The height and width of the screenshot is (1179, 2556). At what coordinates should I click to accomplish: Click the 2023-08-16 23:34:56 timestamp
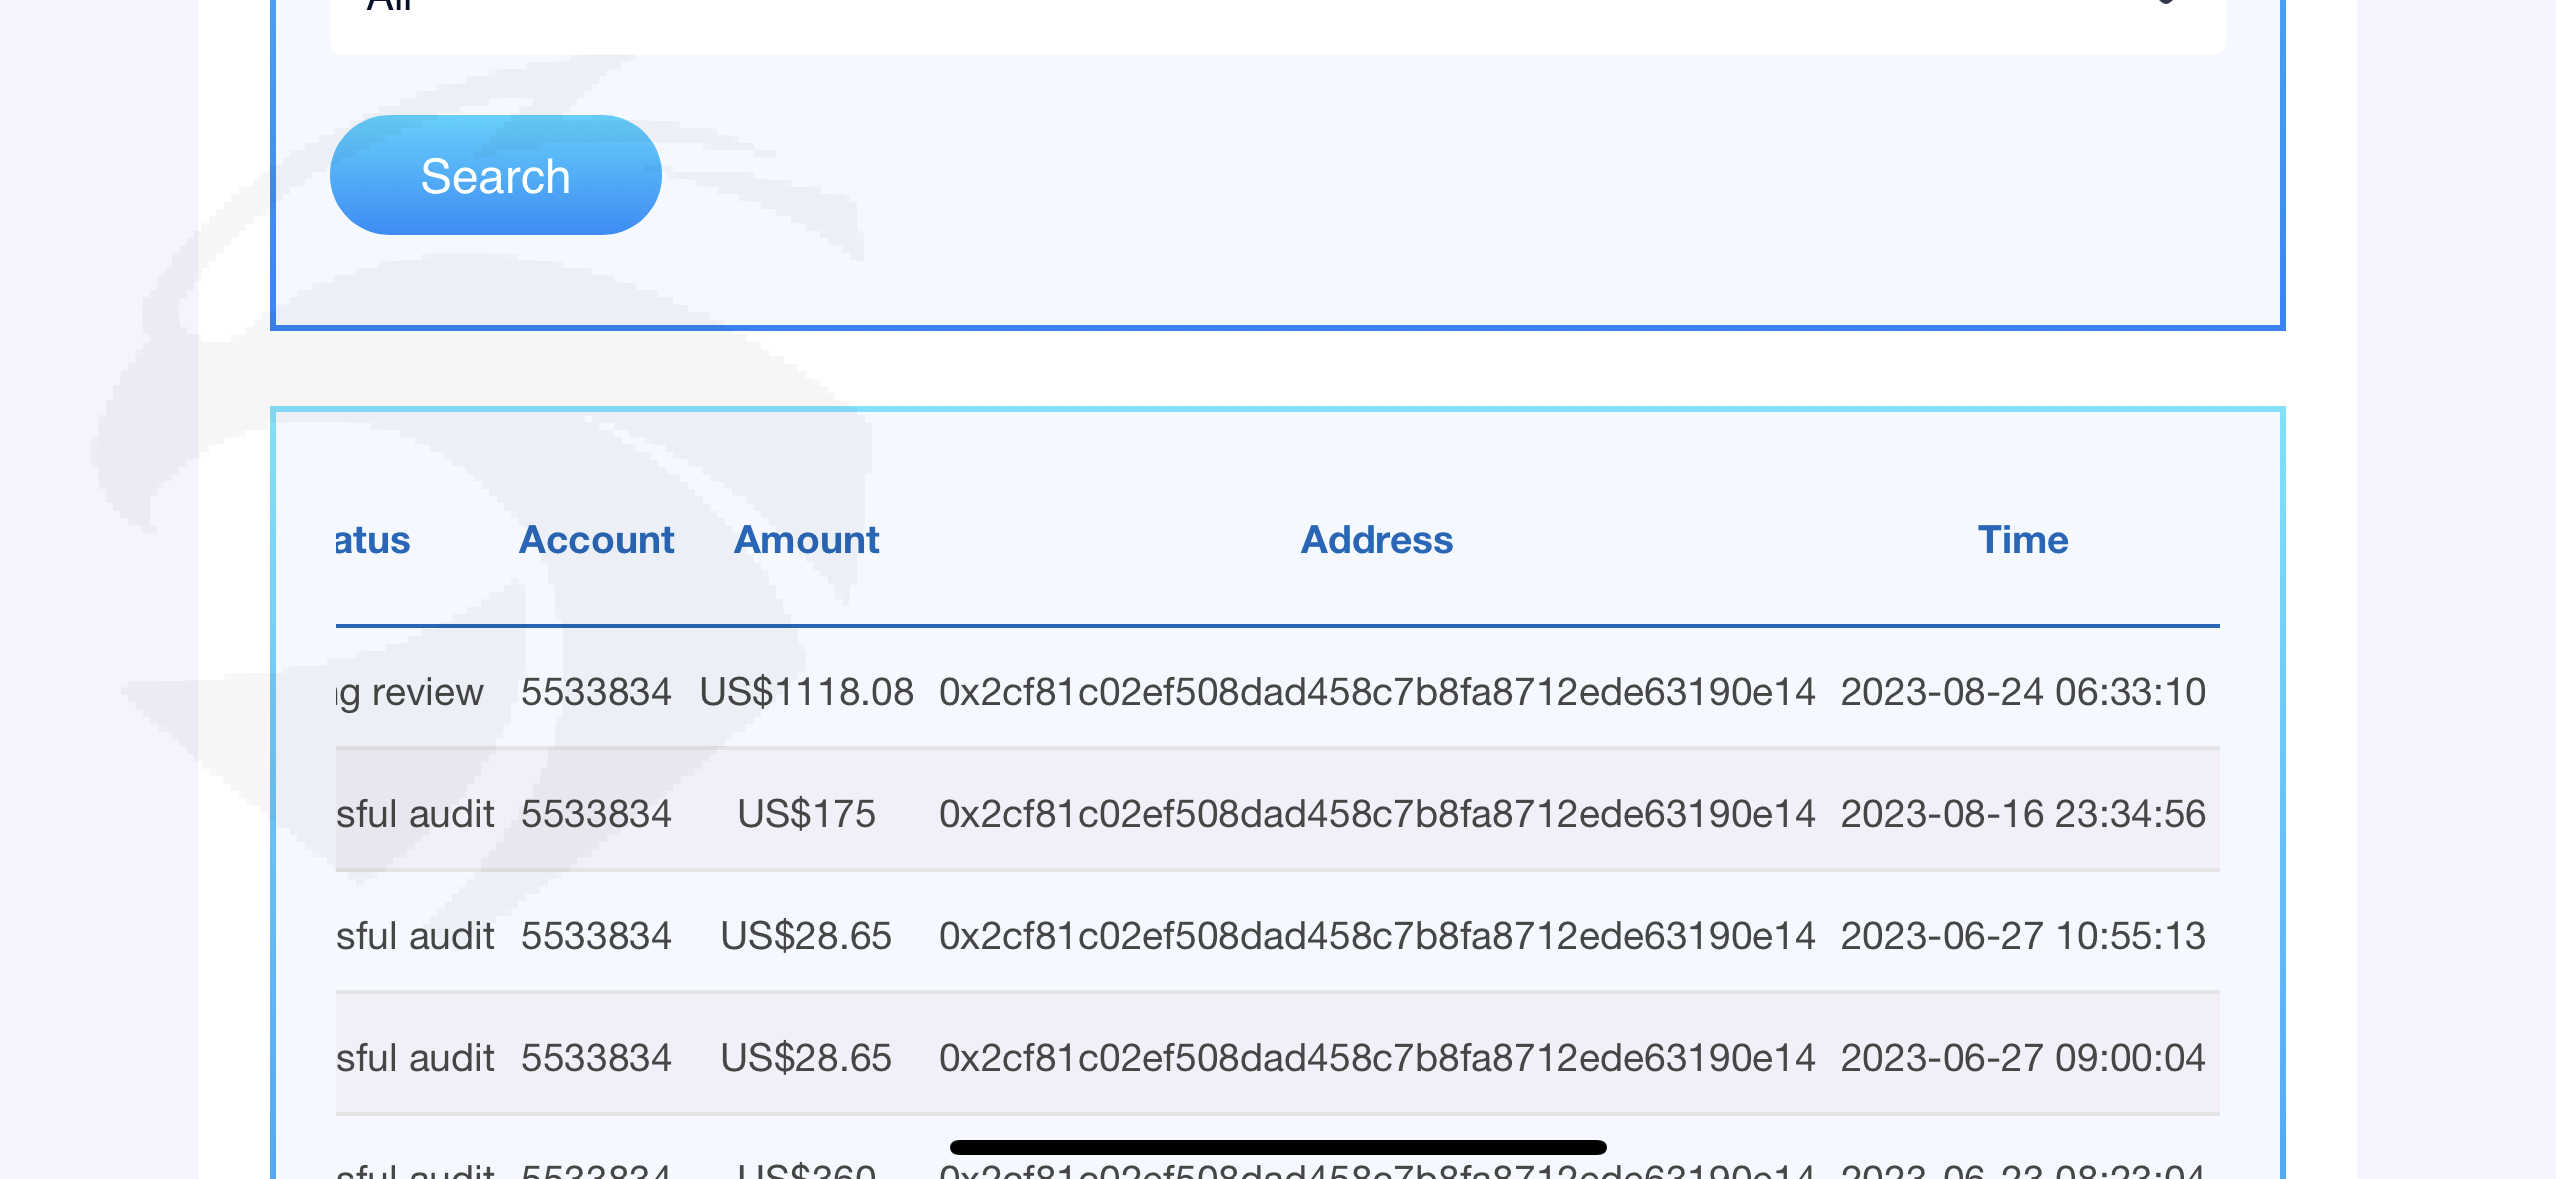[2022, 814]
